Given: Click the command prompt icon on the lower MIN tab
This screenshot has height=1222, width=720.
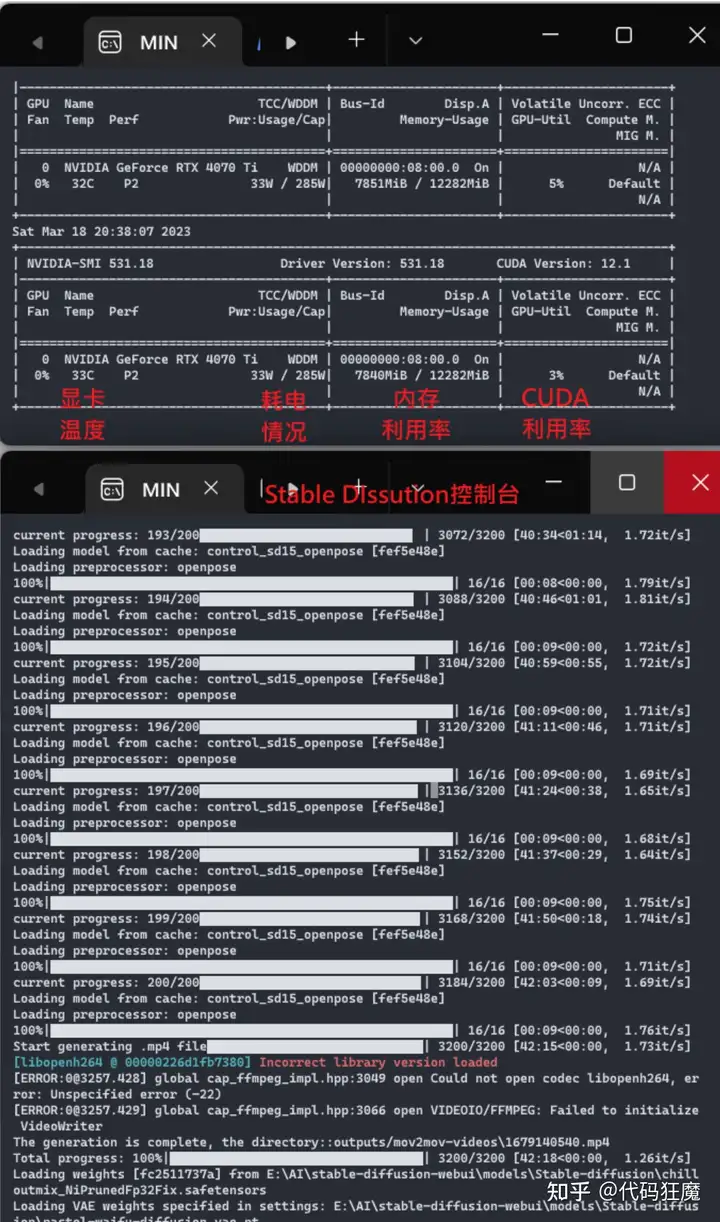Looking at the screenshot, I should click(112, 489).
